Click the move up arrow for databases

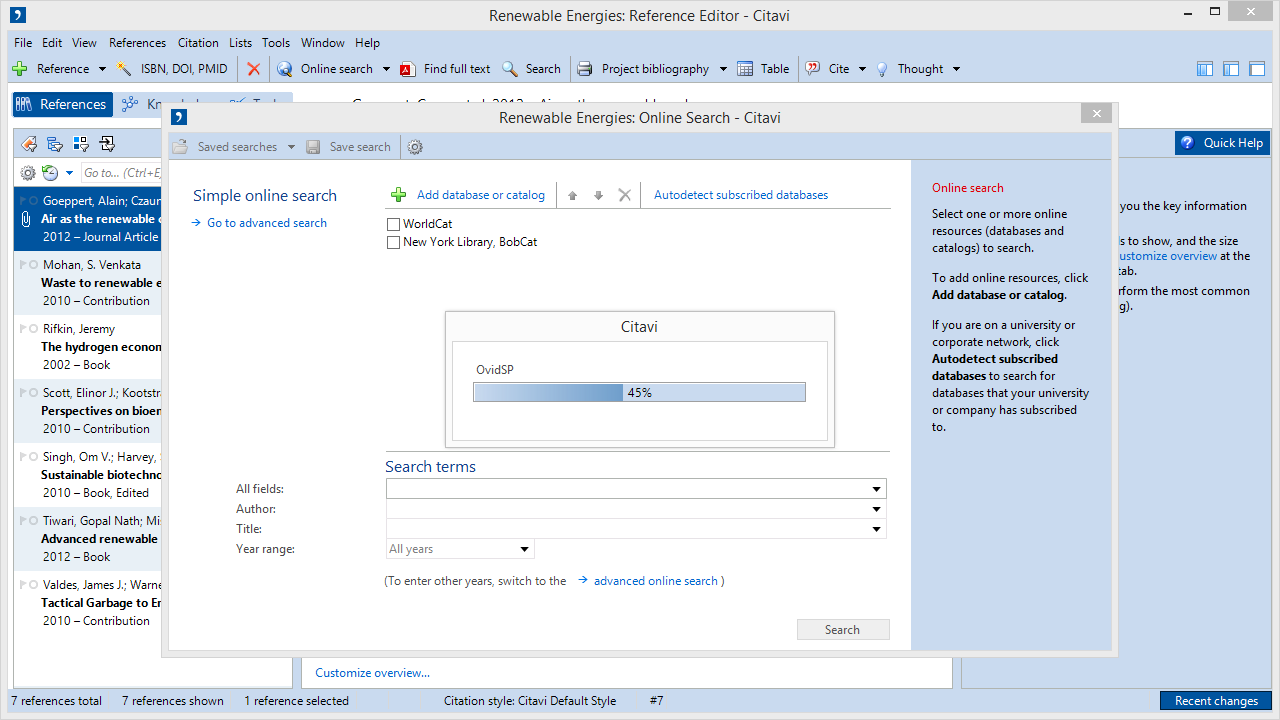click(573, 195)
